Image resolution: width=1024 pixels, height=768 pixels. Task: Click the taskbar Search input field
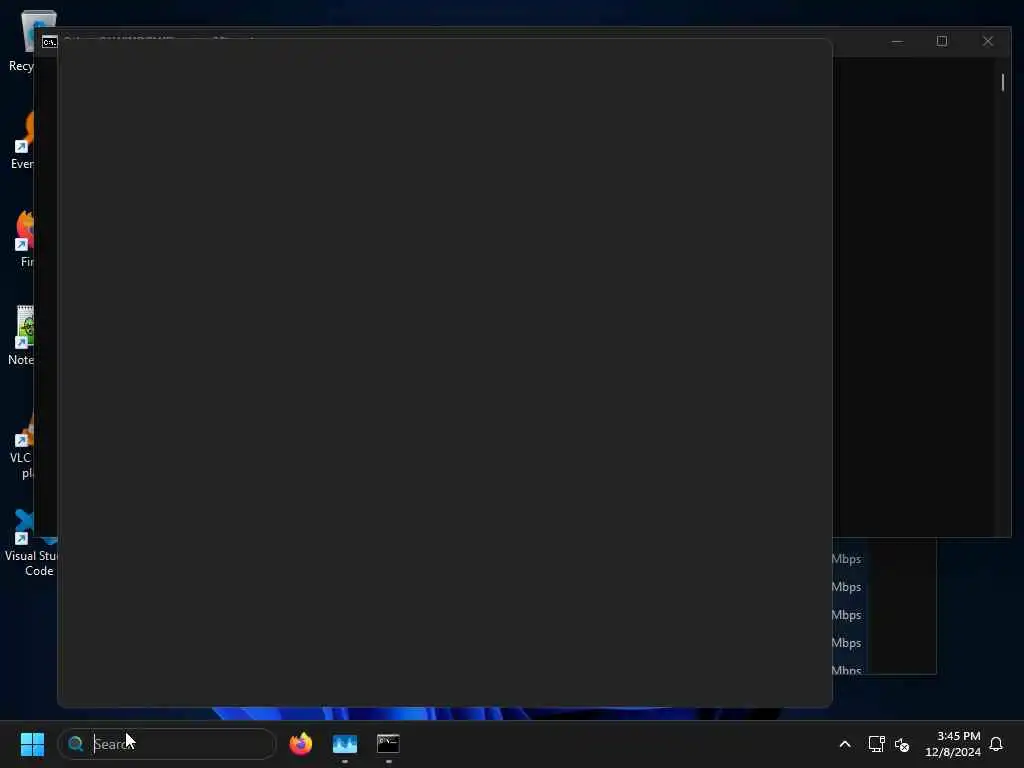pos(167,744)
